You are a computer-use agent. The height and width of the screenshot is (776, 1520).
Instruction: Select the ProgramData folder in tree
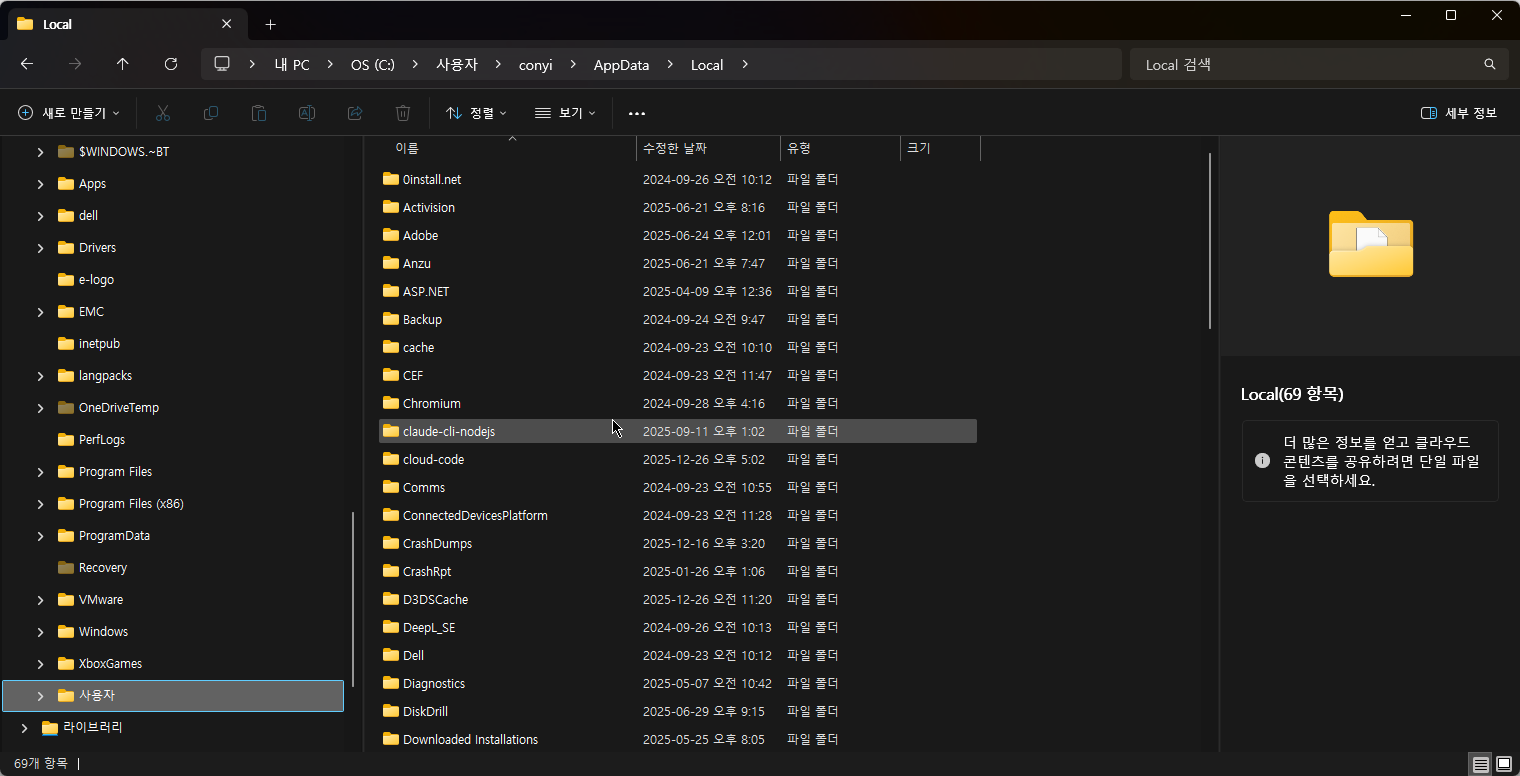click(x=114, y=536)
